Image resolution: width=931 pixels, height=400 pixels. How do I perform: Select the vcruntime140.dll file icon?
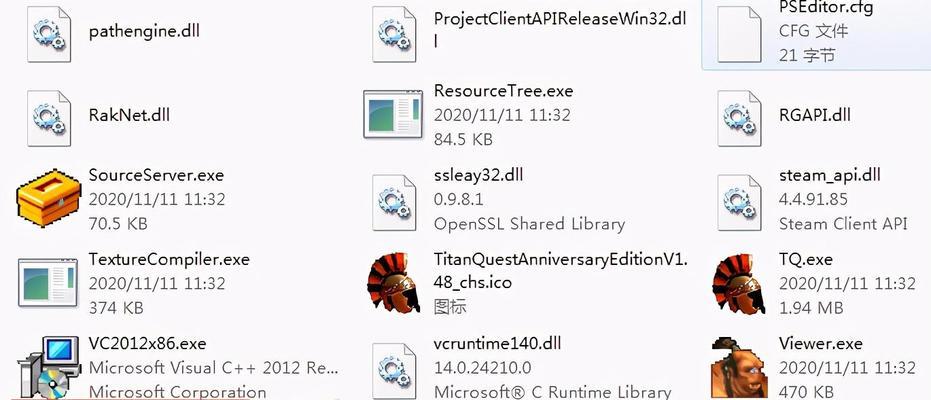tap(394, 371)
